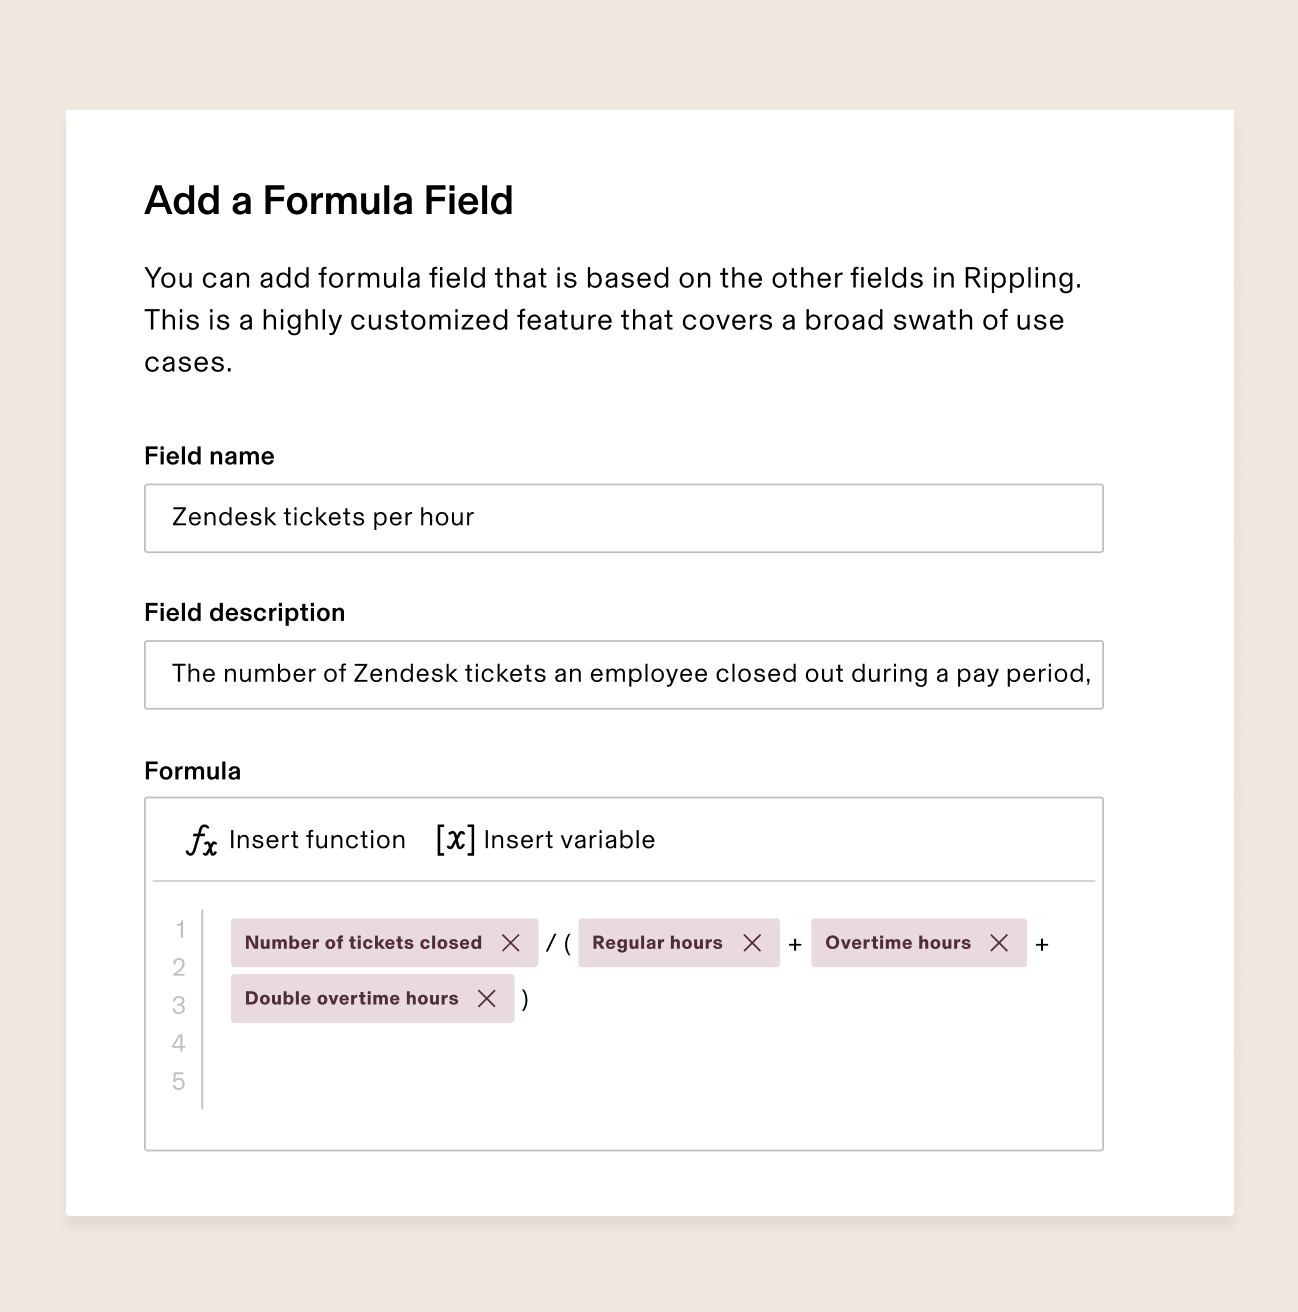Place cursor on formula line 4
The width and height of the screenshot is (1298, 1312).
[x=650, y=1043]
